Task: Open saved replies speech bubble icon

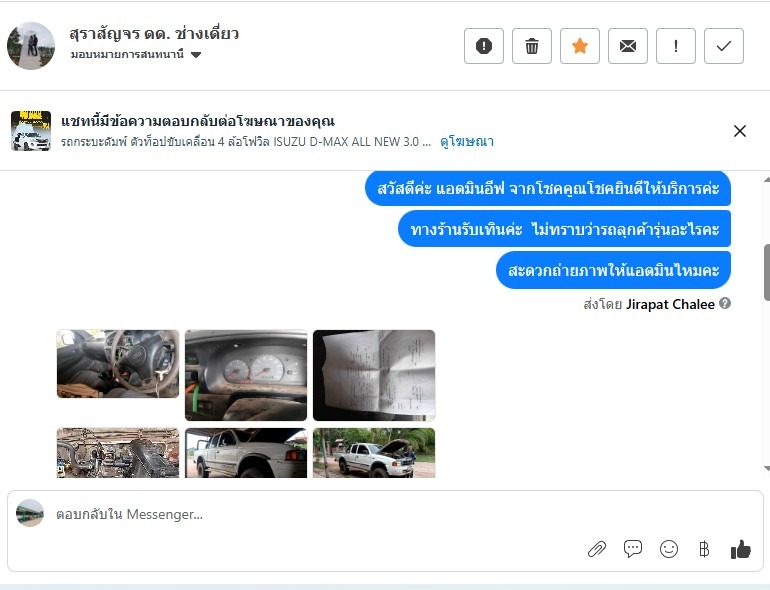Action: coord(632,548)
